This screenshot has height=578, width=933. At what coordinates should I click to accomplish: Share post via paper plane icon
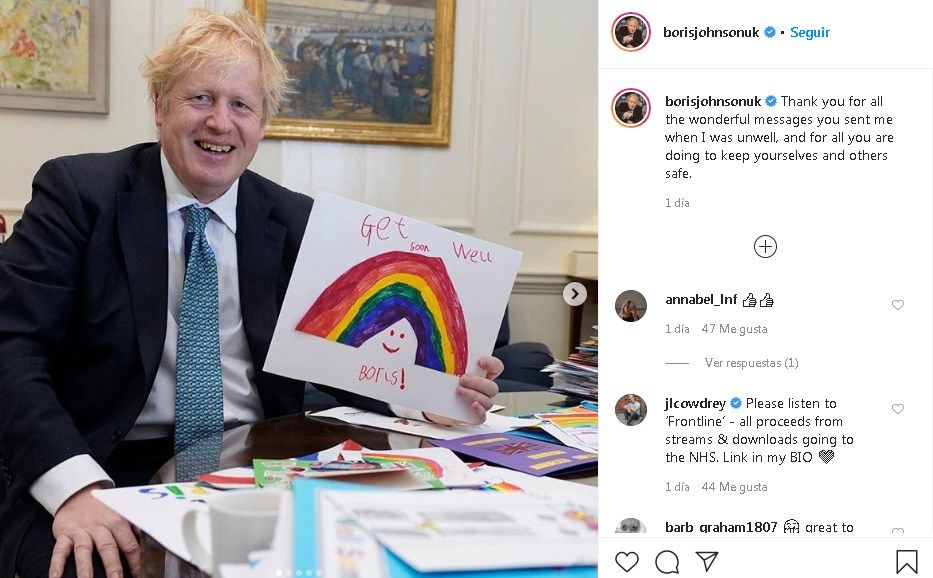point(707,561)
